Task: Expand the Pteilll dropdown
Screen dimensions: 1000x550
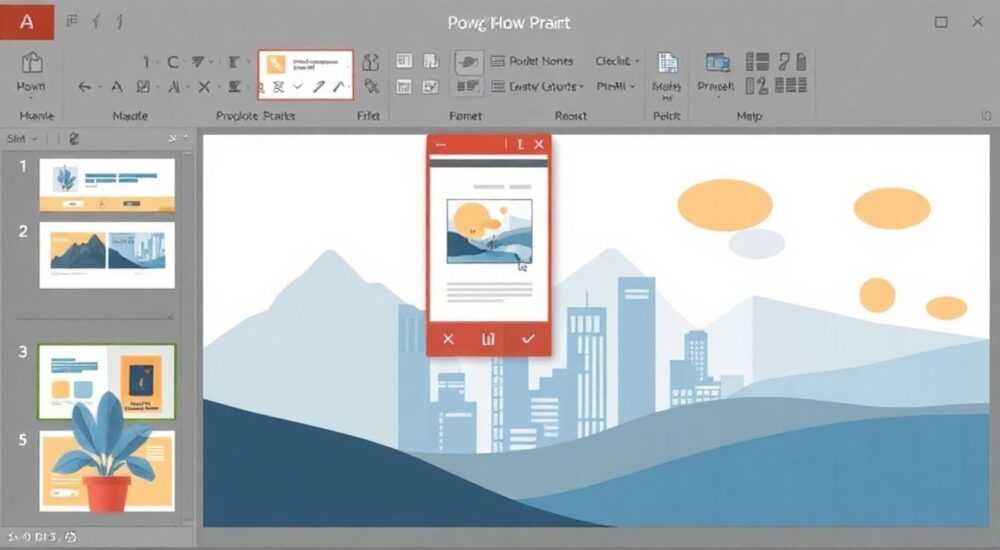Action: pyautogui.click(x=616, y=85)
